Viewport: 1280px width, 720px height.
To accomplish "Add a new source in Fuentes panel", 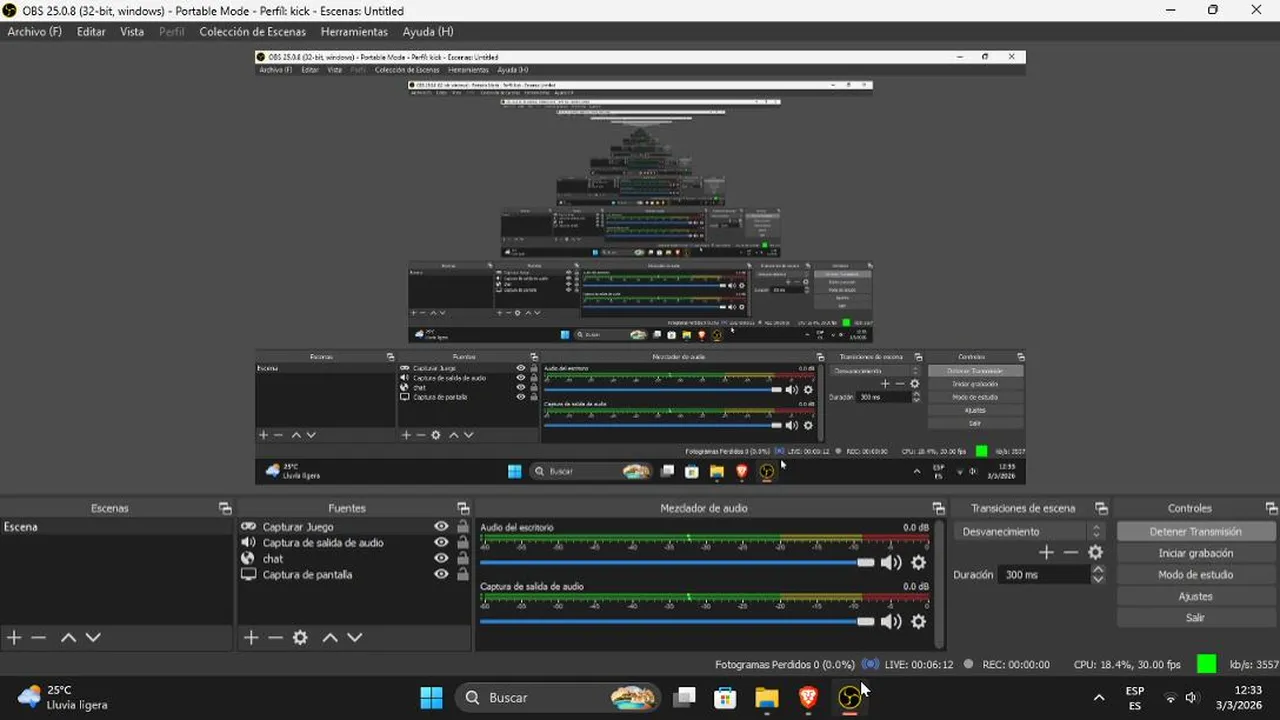I will coord(251,637).
